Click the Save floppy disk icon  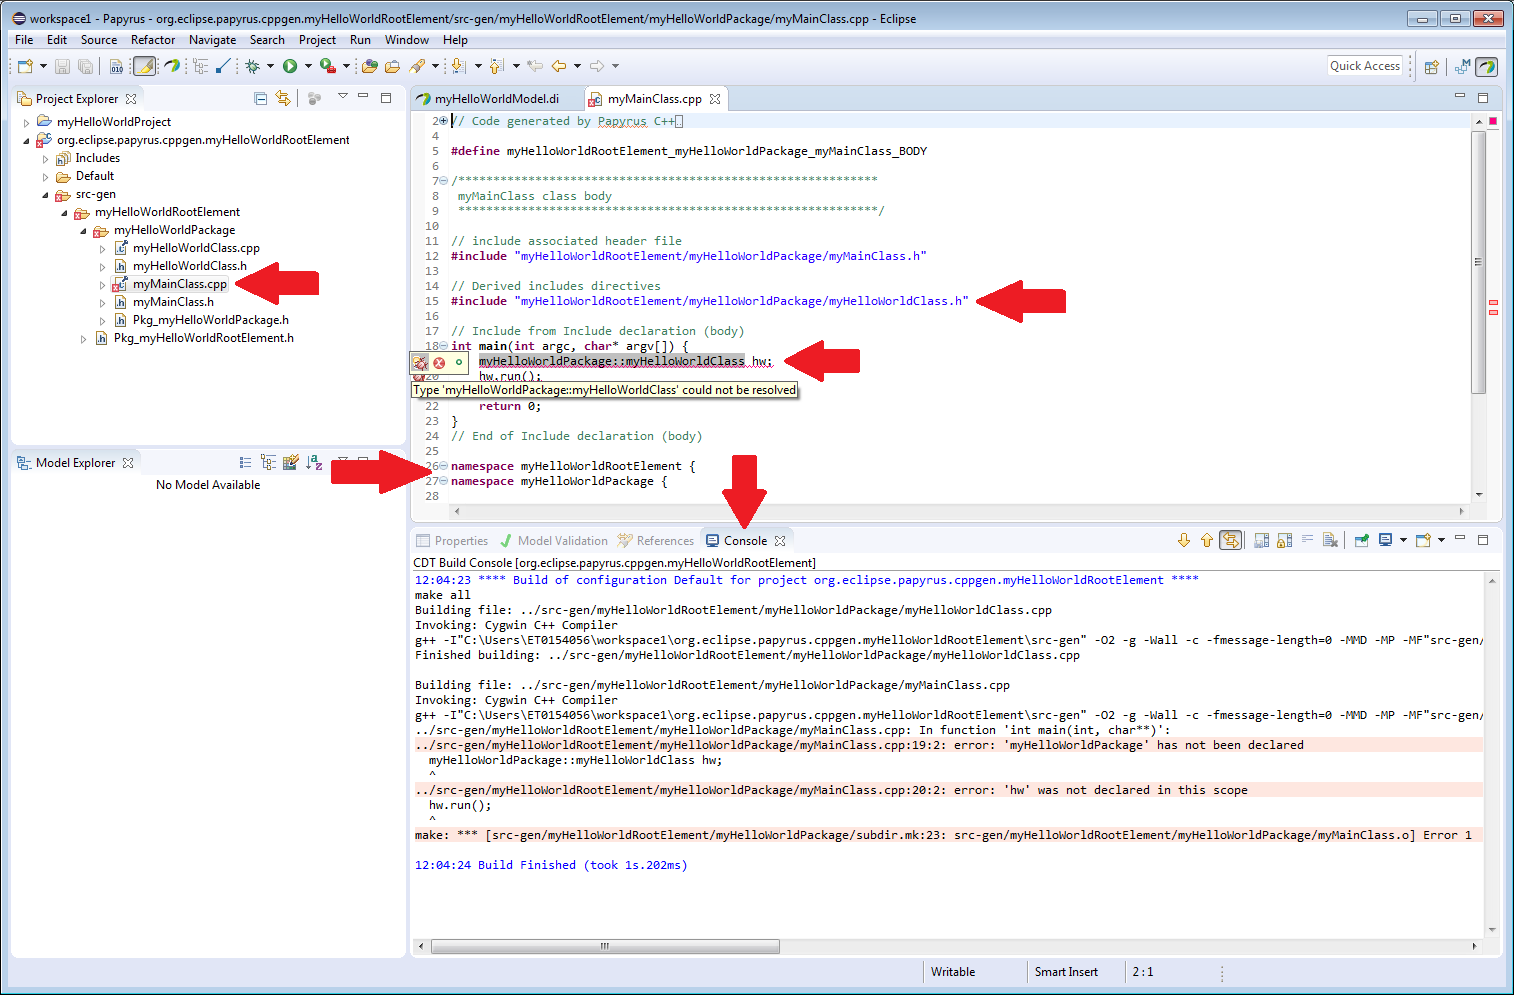pyautogui.click(x=62, y=66)
